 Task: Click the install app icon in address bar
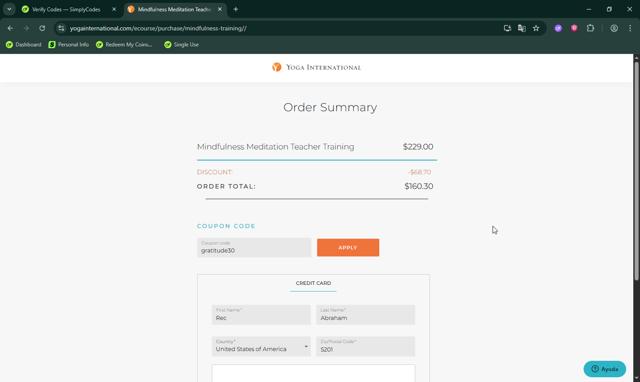pos(507,28)
